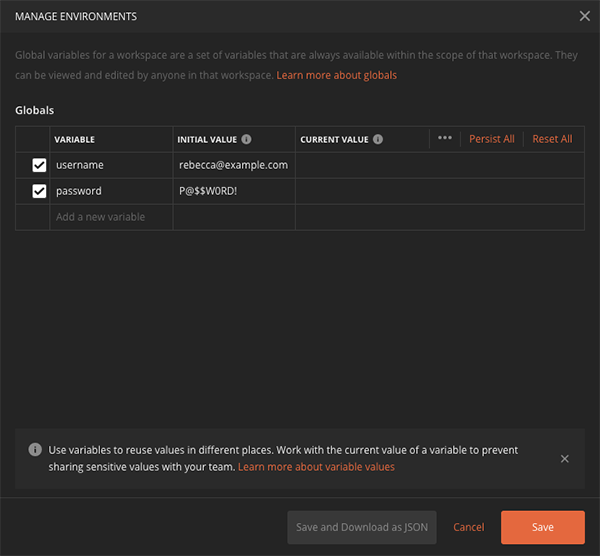Click Reset All

[552, 139]
